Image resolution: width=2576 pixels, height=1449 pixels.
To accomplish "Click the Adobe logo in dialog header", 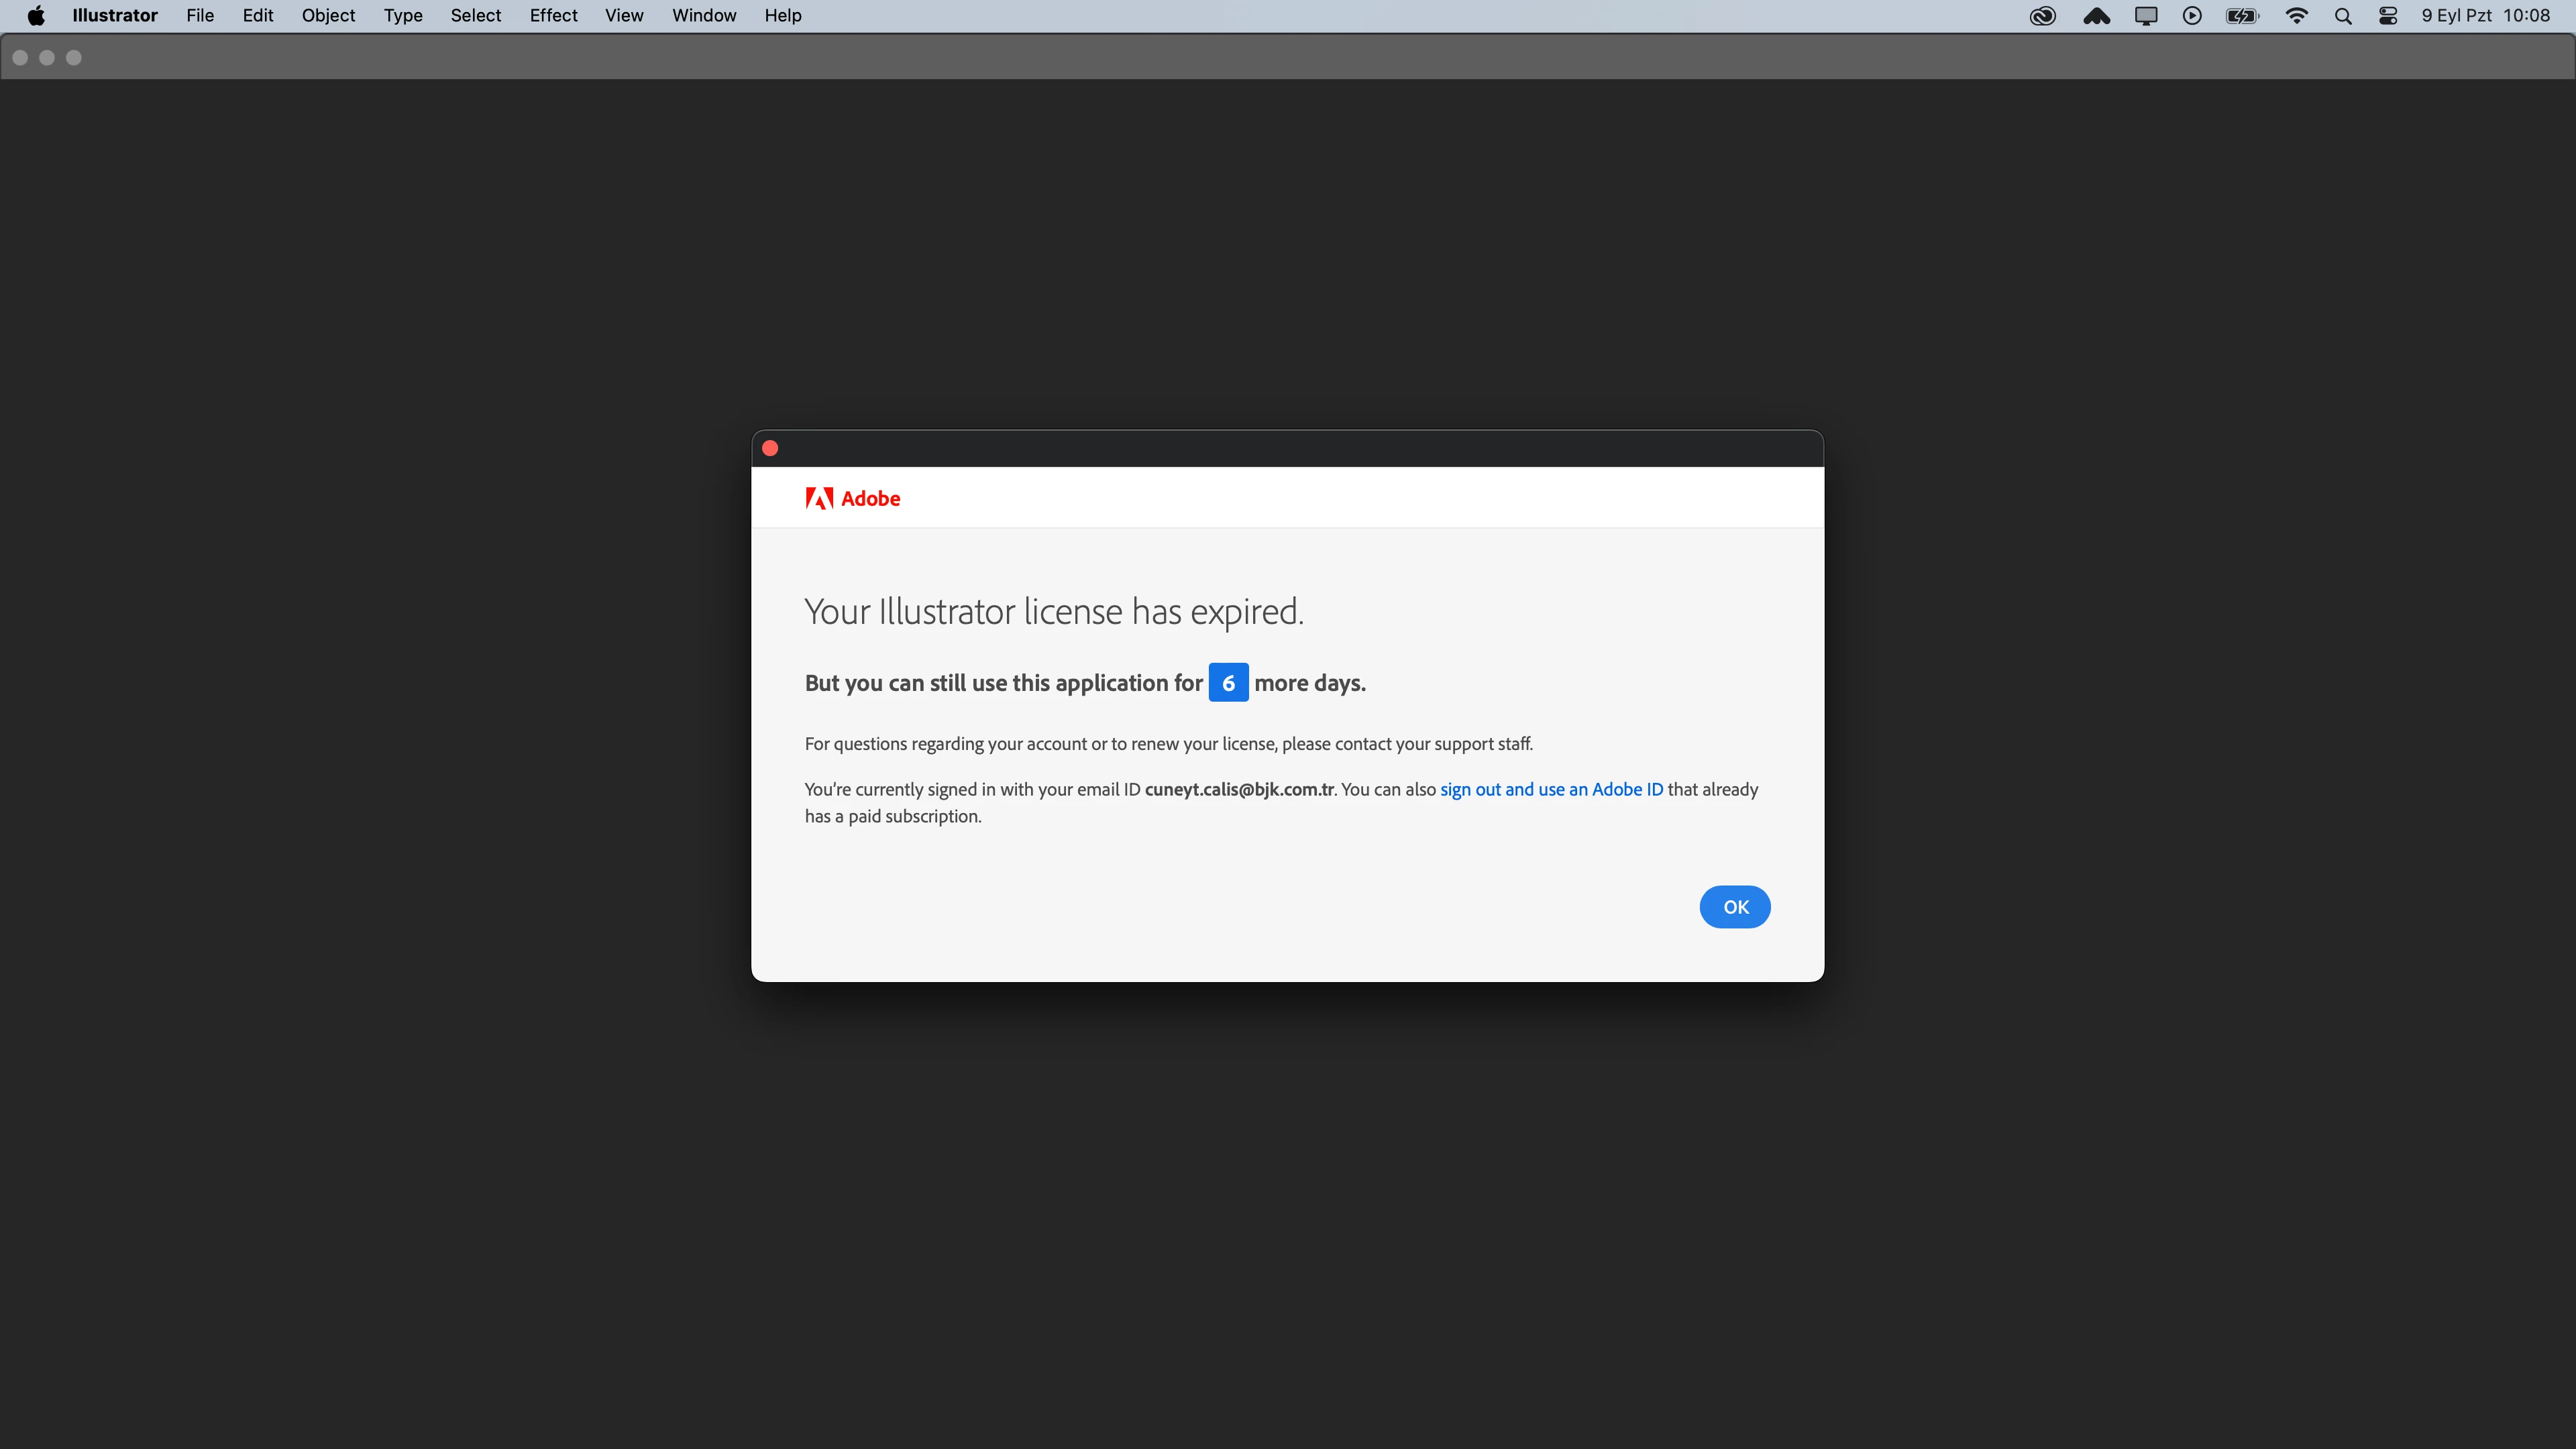I will tap(852, 498).
